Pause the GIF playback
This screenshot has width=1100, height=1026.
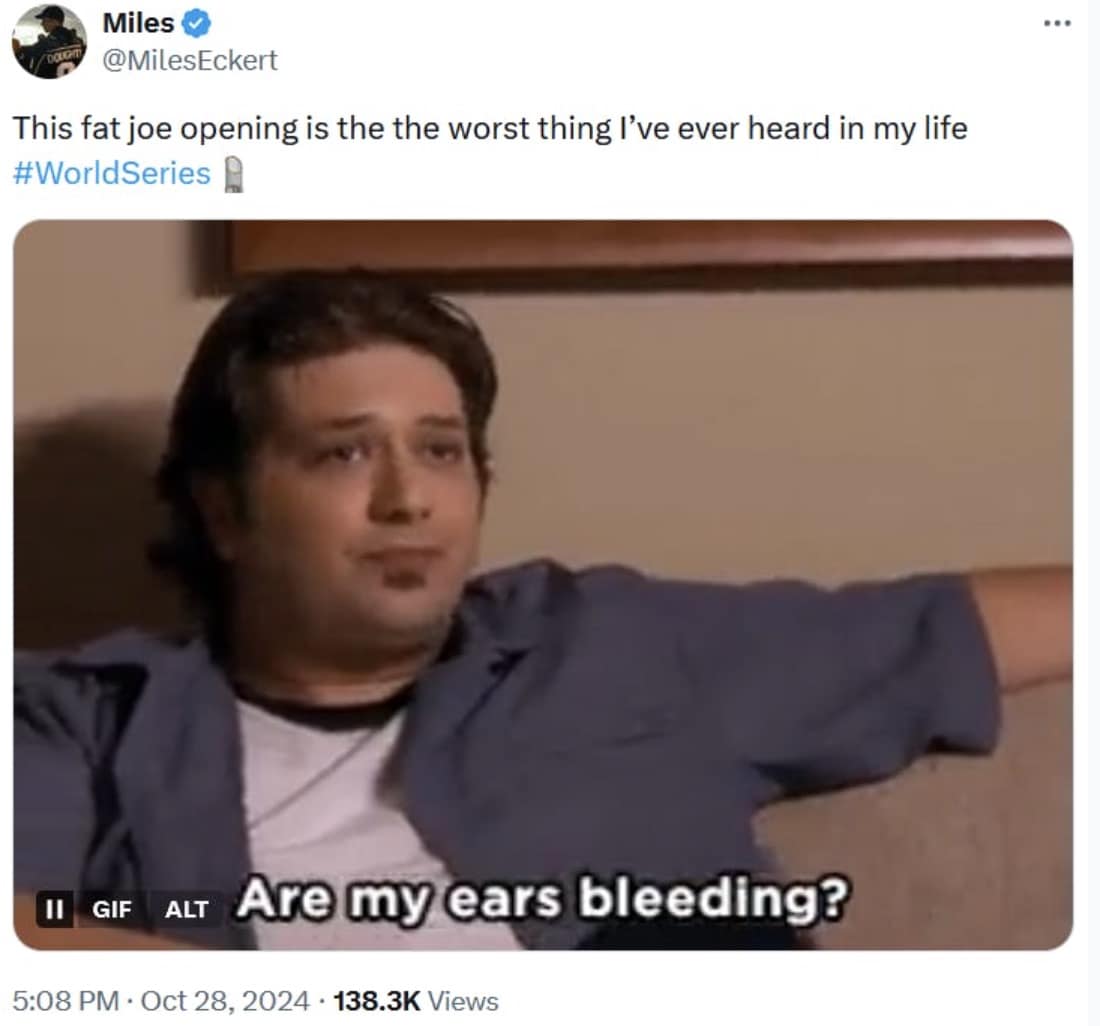54,909
